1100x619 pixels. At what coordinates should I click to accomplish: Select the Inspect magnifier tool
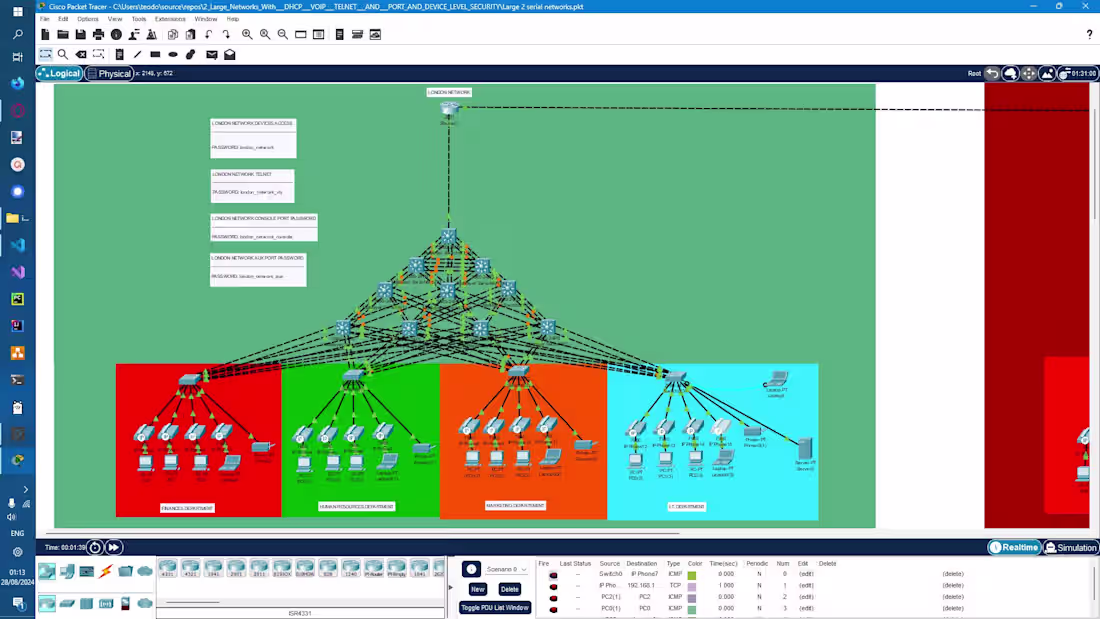coord(62,54)
